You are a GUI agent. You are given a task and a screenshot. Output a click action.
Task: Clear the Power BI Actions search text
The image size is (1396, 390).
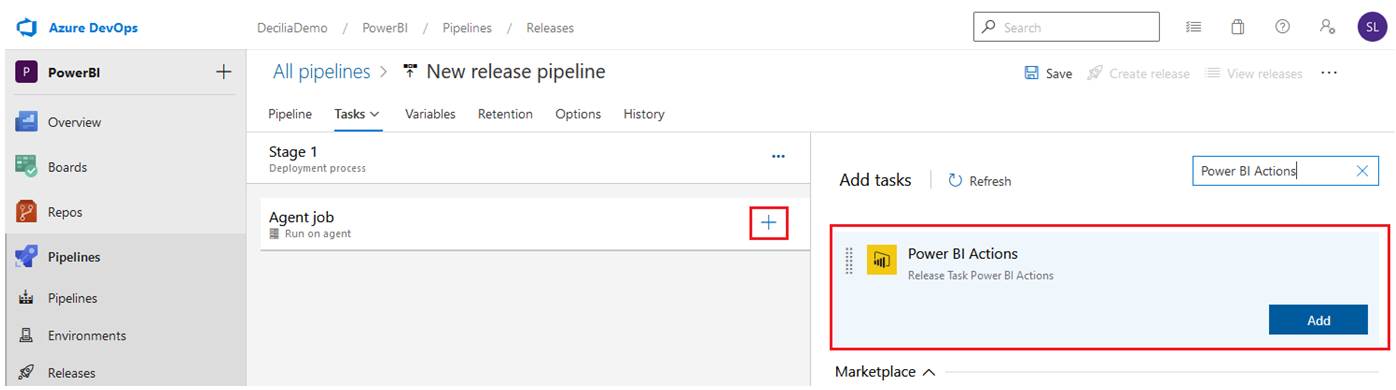click(x=1361, y=171)
